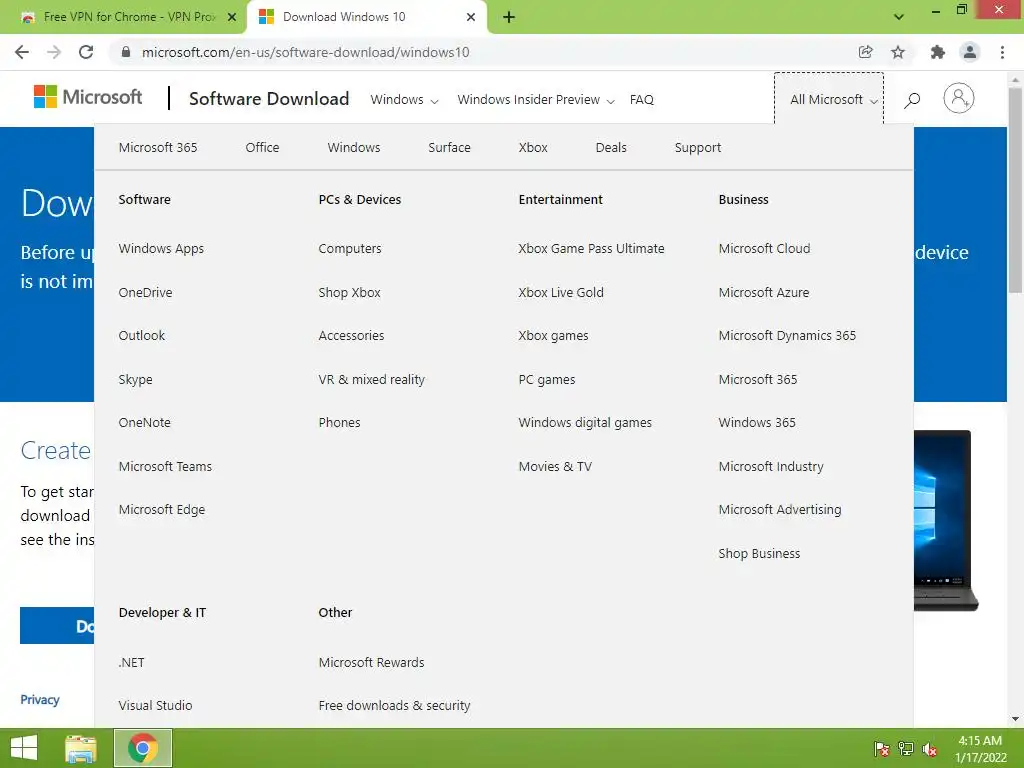Click the page vertical scrollbar
The image size is (1024, 768).
(x=1015, y=190)
